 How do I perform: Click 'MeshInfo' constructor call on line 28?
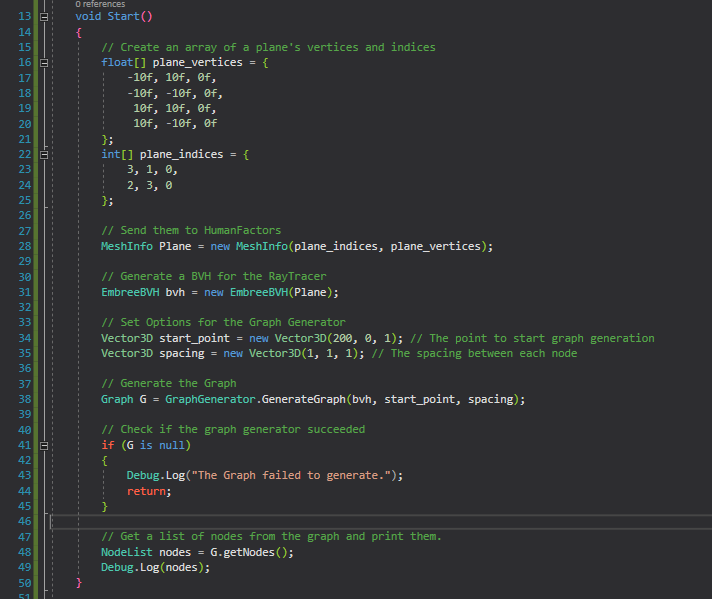tap(262, 246)
